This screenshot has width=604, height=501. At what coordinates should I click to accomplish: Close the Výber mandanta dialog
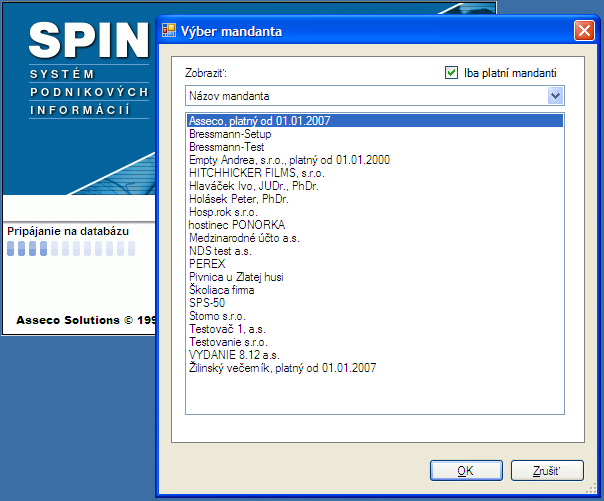584,31
